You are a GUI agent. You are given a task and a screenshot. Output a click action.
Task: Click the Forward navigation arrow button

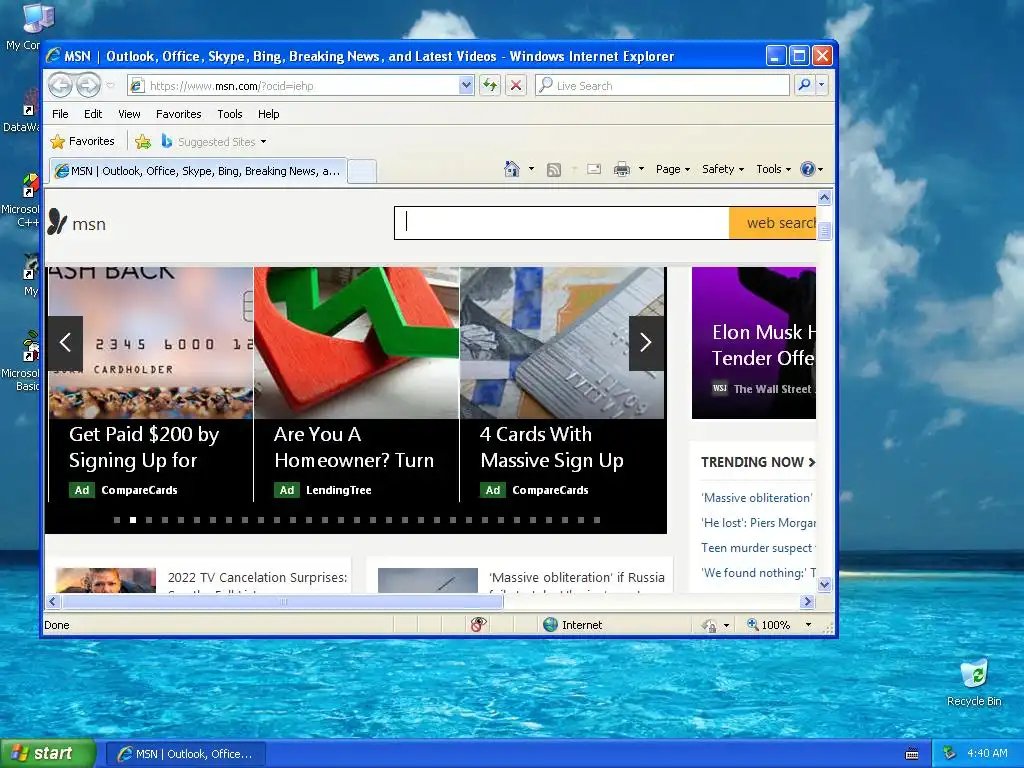coord(88,86)
